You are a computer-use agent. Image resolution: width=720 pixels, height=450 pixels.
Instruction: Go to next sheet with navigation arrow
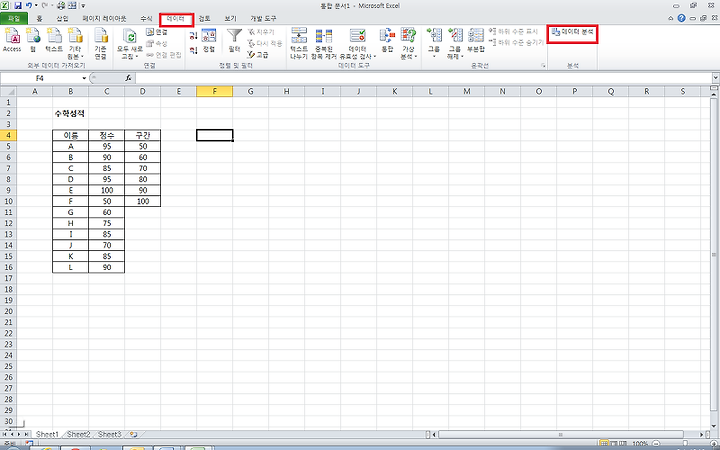19,434
